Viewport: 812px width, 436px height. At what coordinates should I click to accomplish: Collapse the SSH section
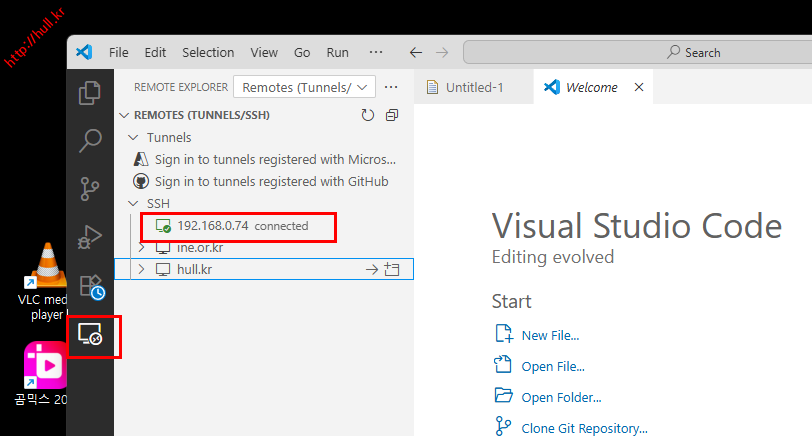133,203
